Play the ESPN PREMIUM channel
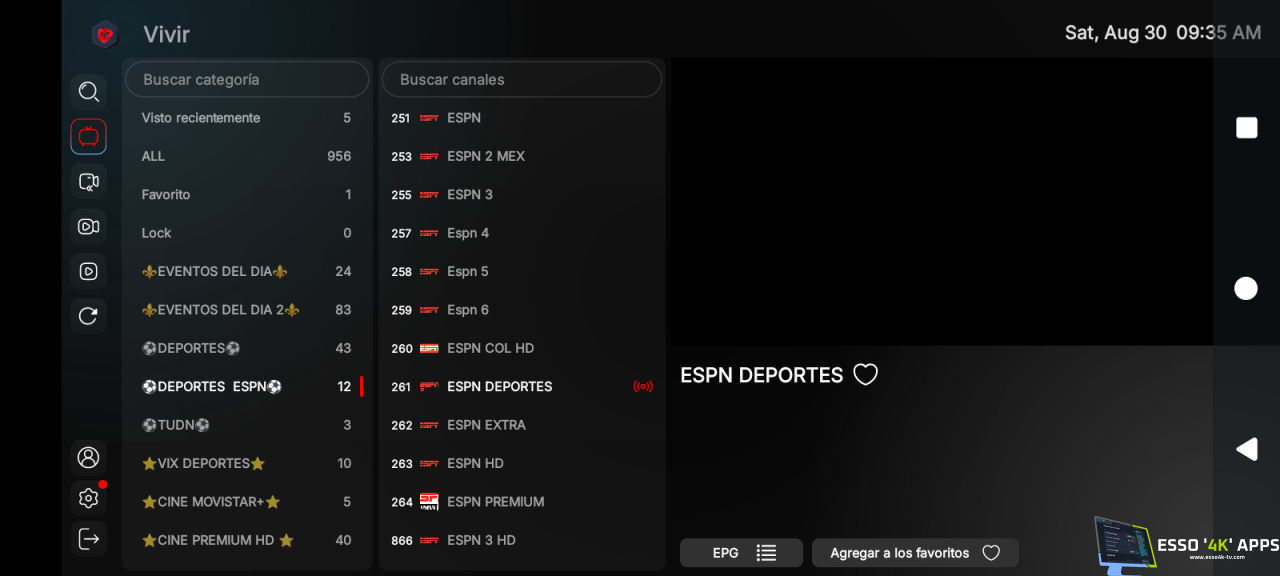This screenshot has height=576, width=1280. point(495,502)
